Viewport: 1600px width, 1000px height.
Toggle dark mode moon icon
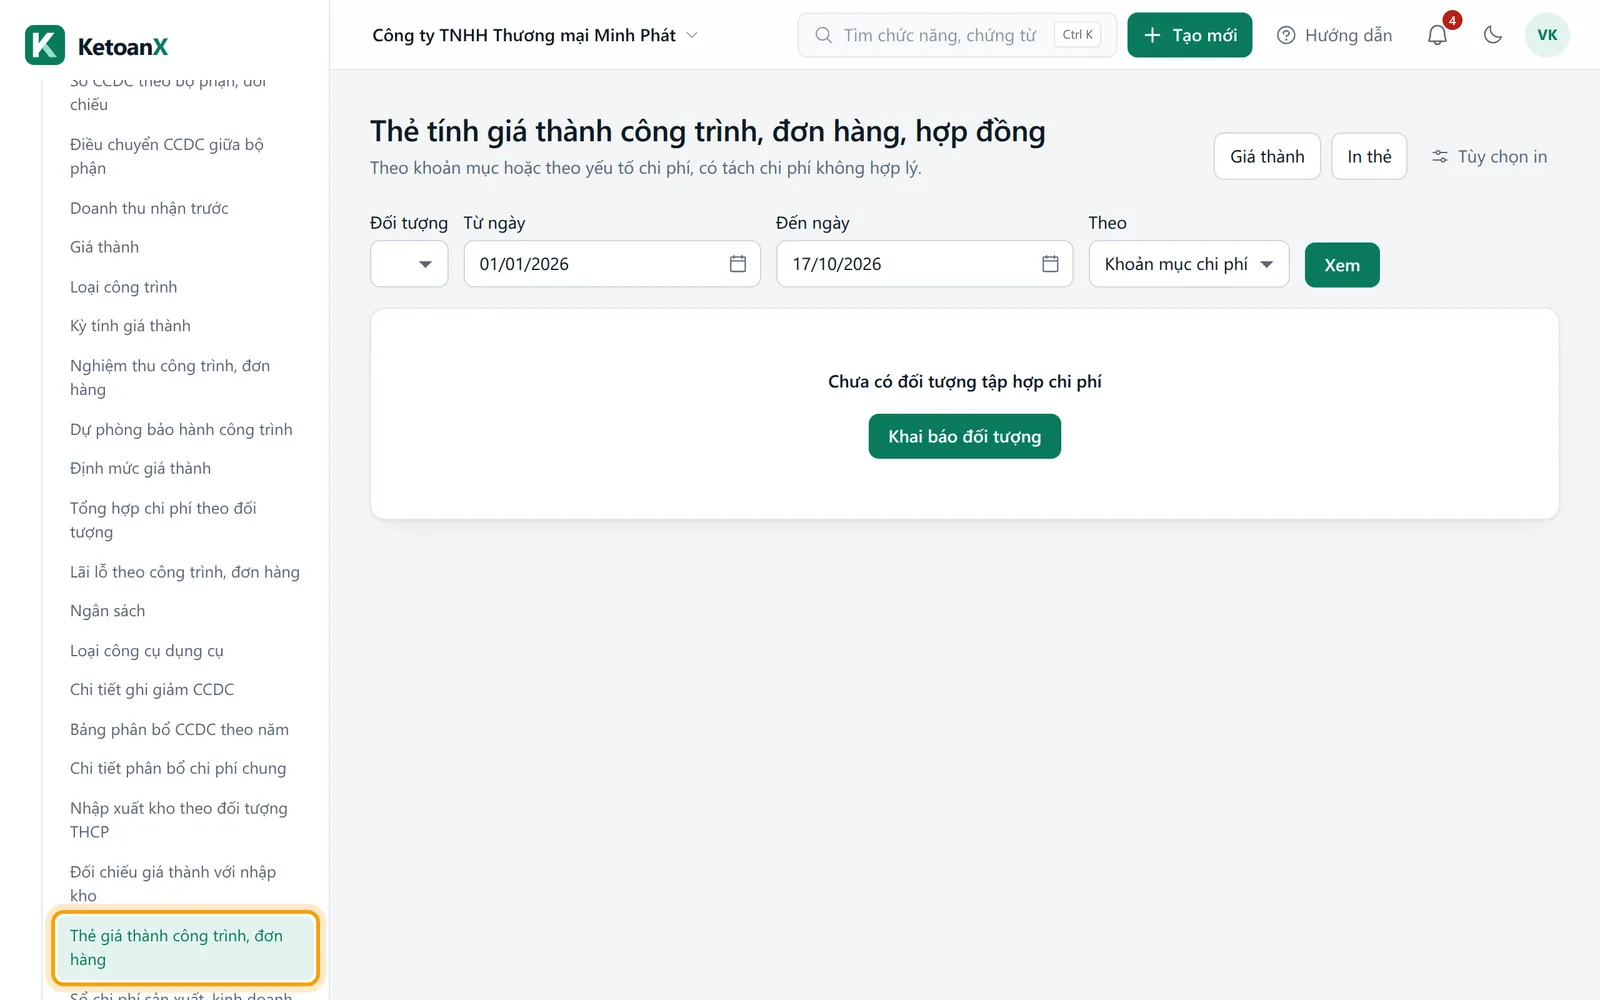pos(1493,35)
